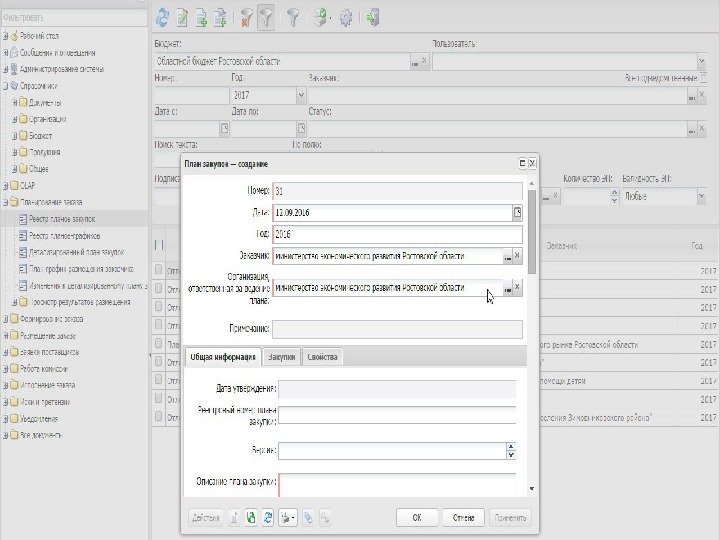Click the blue Refresh arrows toolbar icon
Screen dimensions: 720x540
point(162,17)
